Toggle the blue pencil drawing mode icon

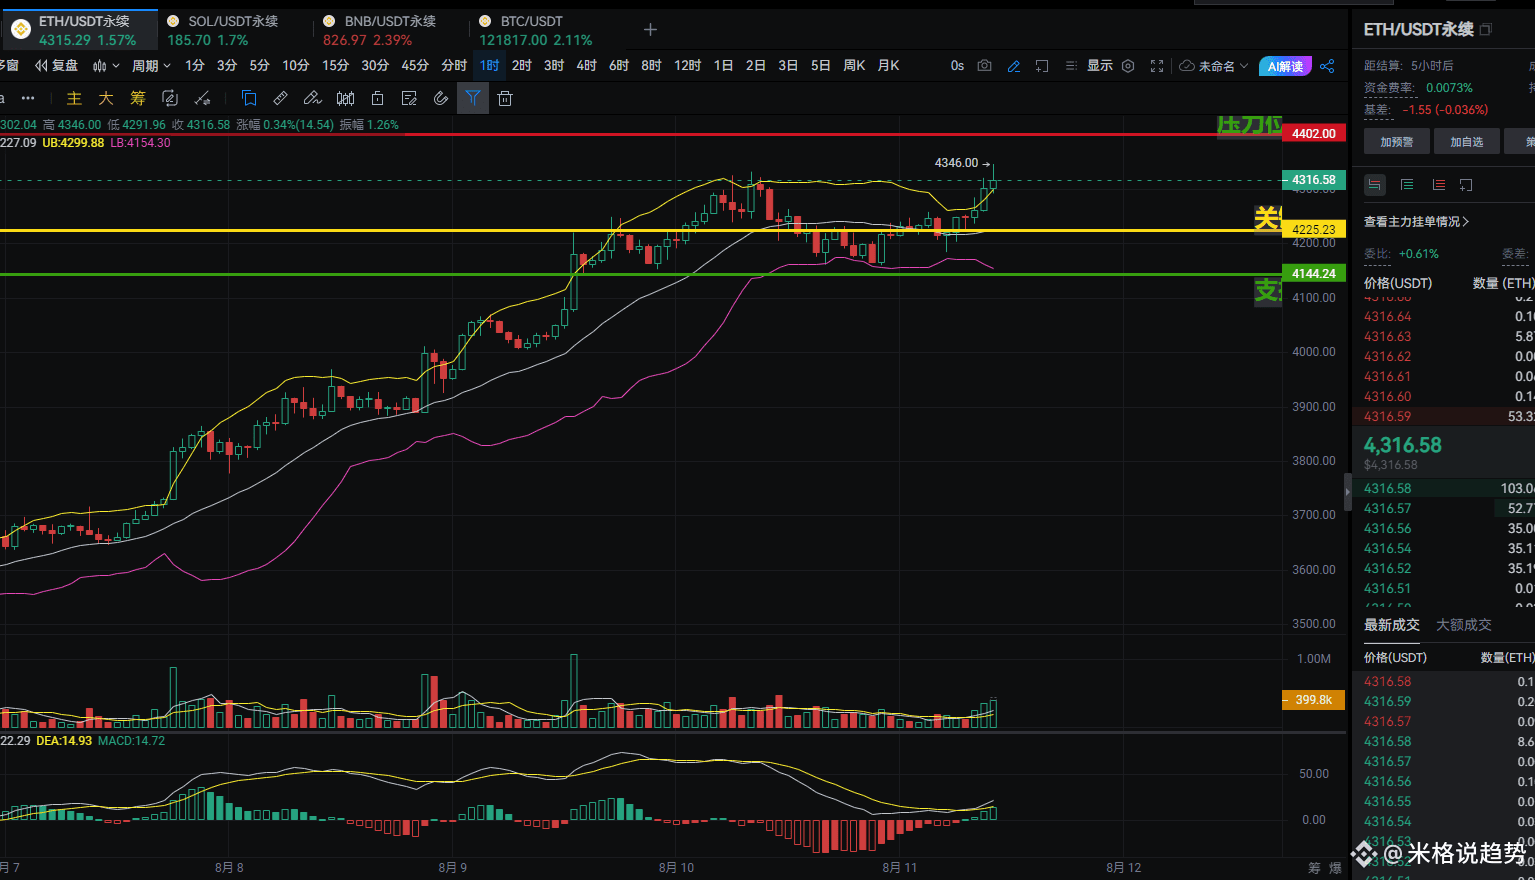[1014, 65]
